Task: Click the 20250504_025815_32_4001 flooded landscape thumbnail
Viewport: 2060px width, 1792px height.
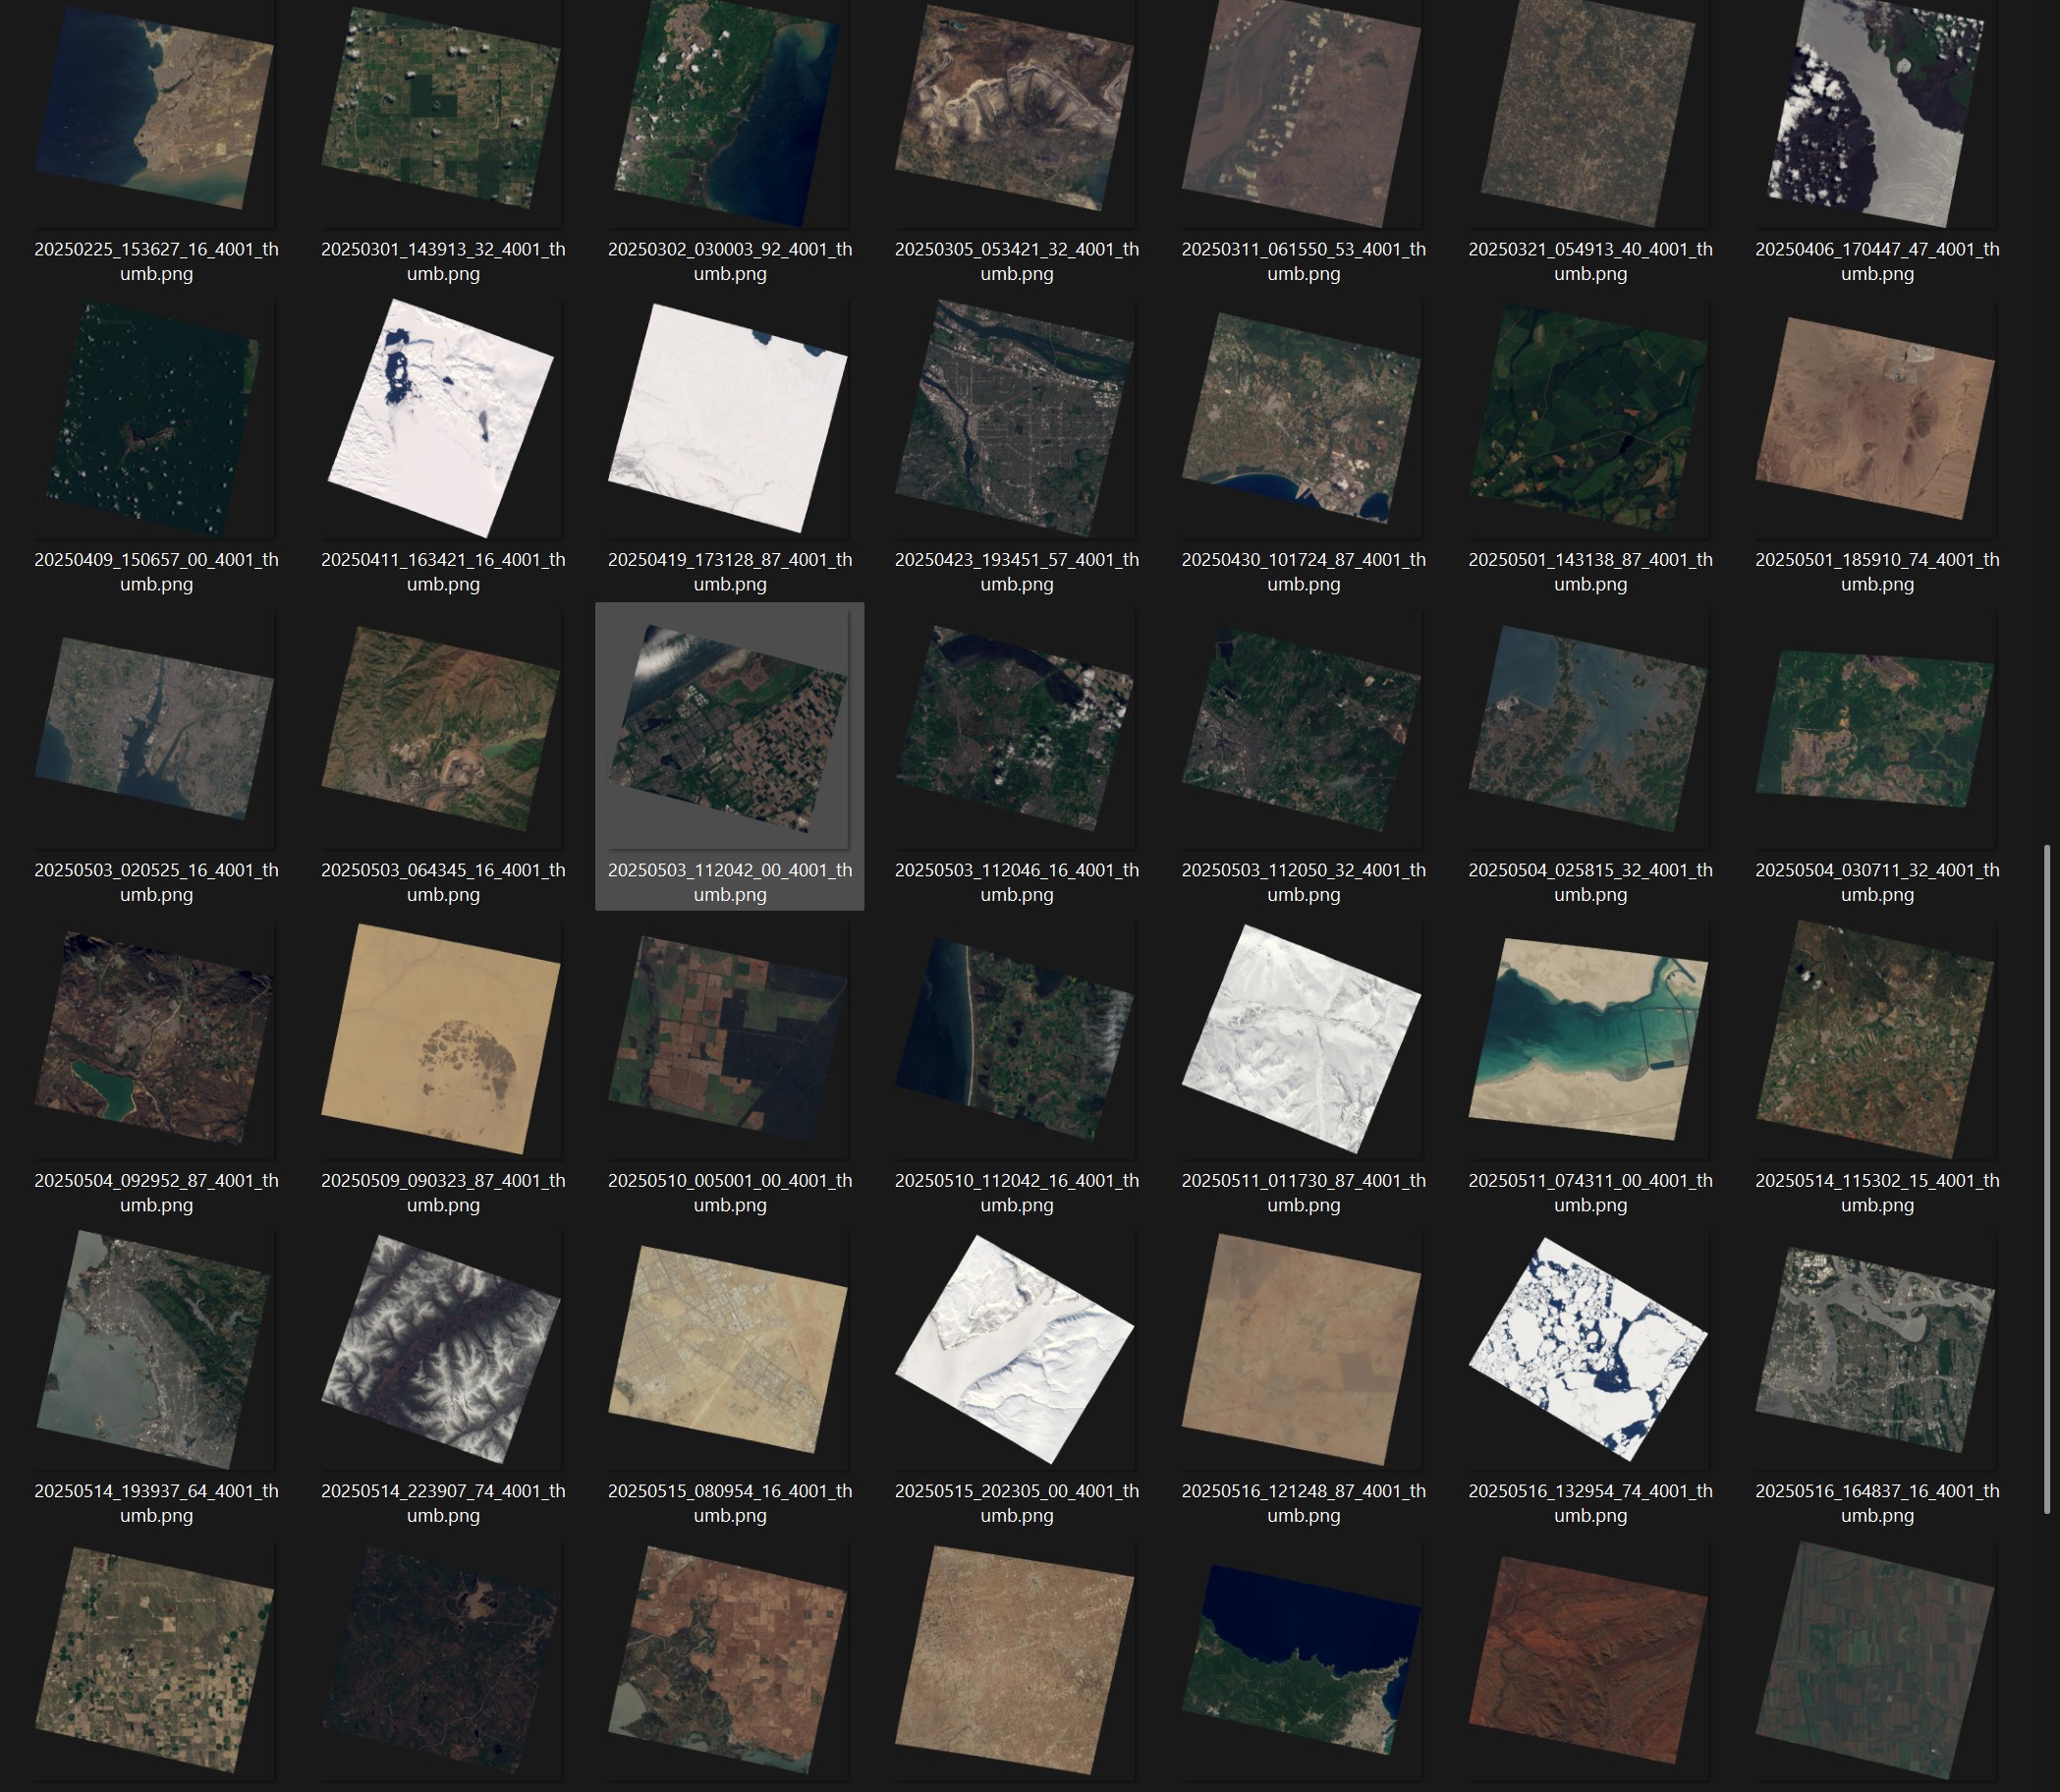Action: tap(1589, 729)
